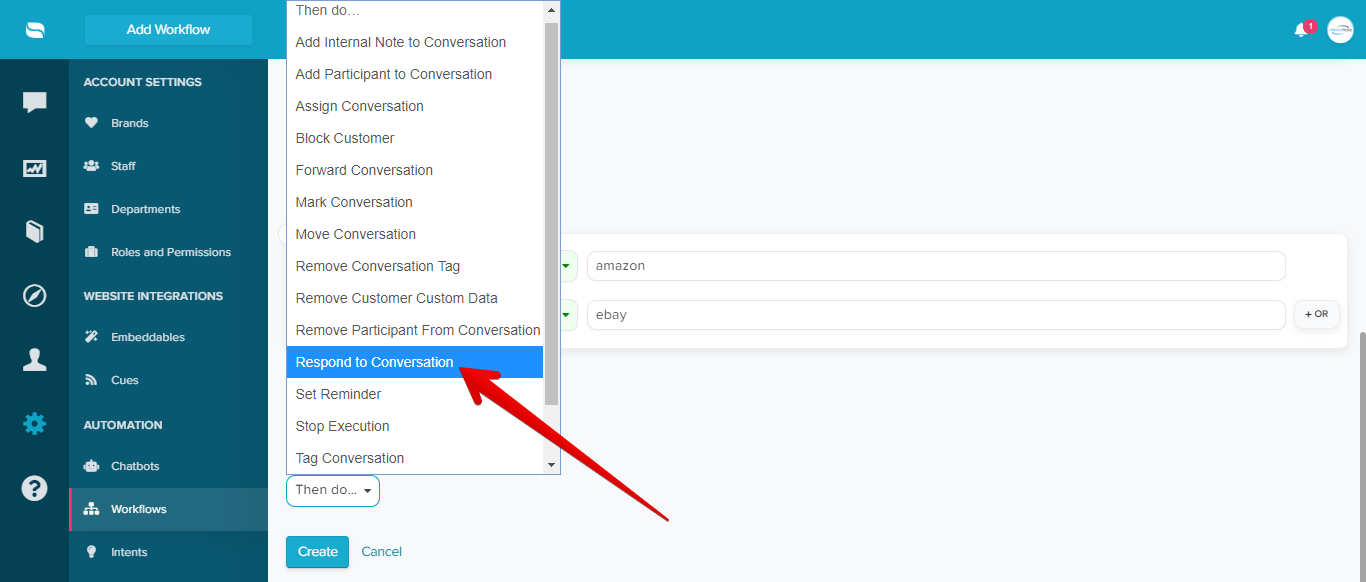Open the user avatar profile menu
This screenshot has width=1366, height=582.
click(x=1340, y=30)
